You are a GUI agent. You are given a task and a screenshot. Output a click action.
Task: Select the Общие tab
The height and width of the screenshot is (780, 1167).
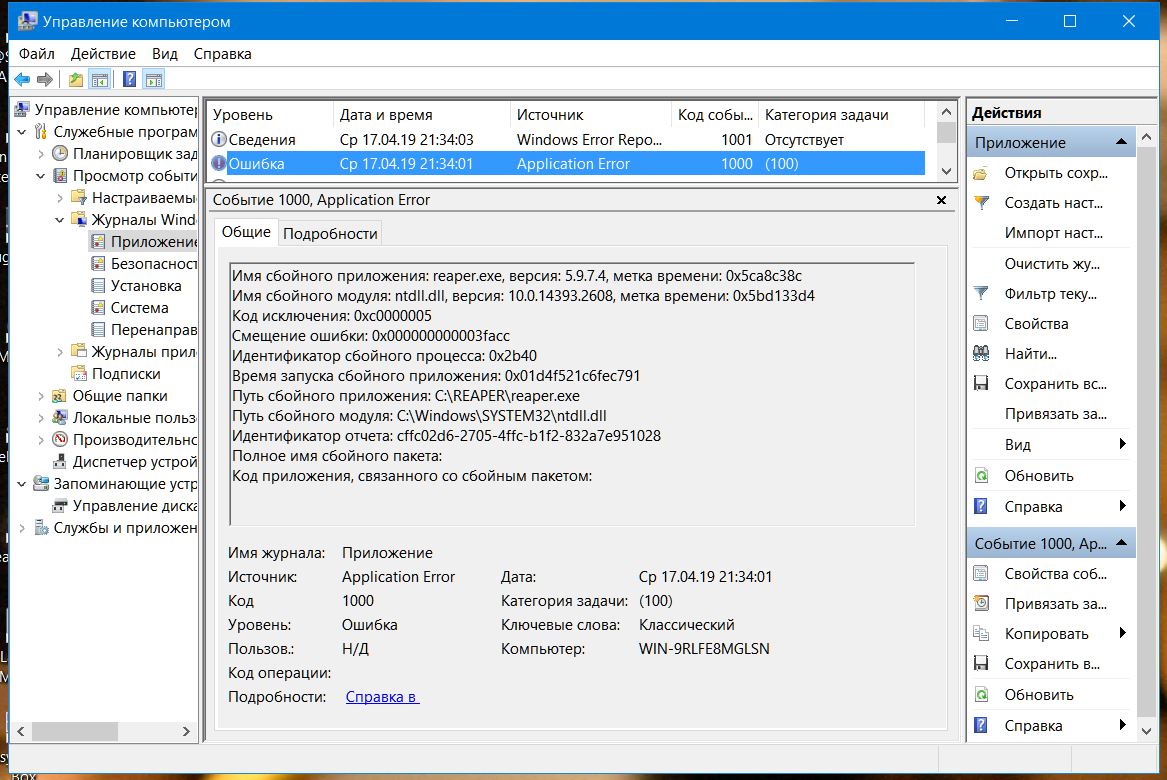[246, 232]
